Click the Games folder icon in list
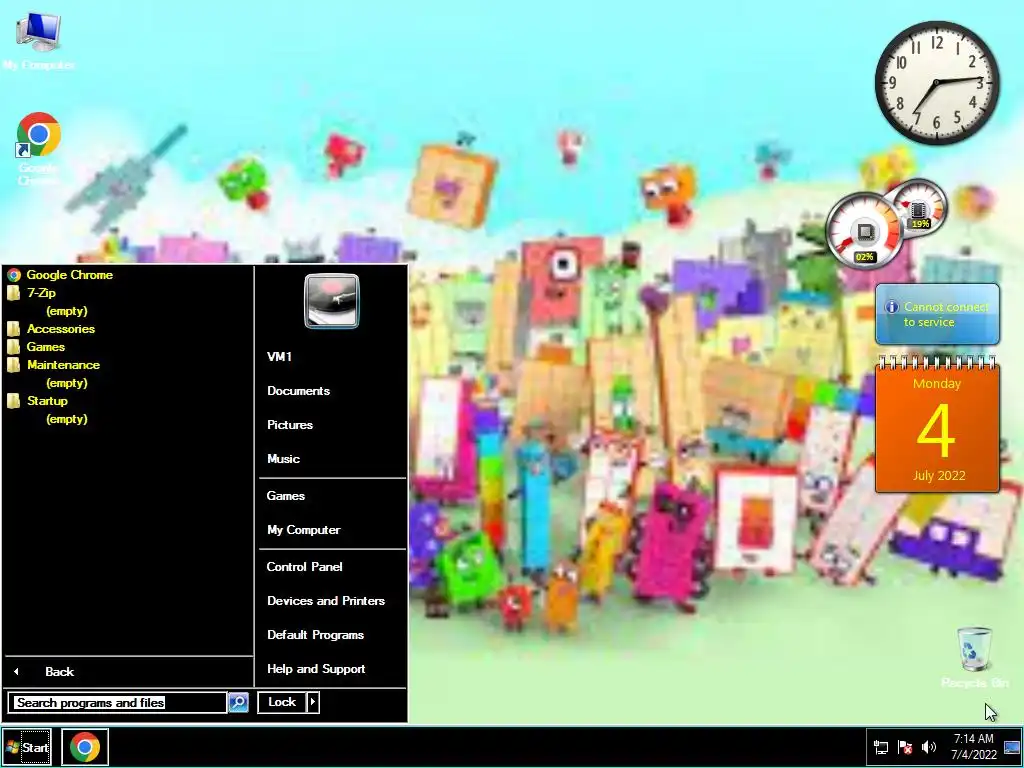The height and width of the screenshot is (768, 1024). point(14,347)
